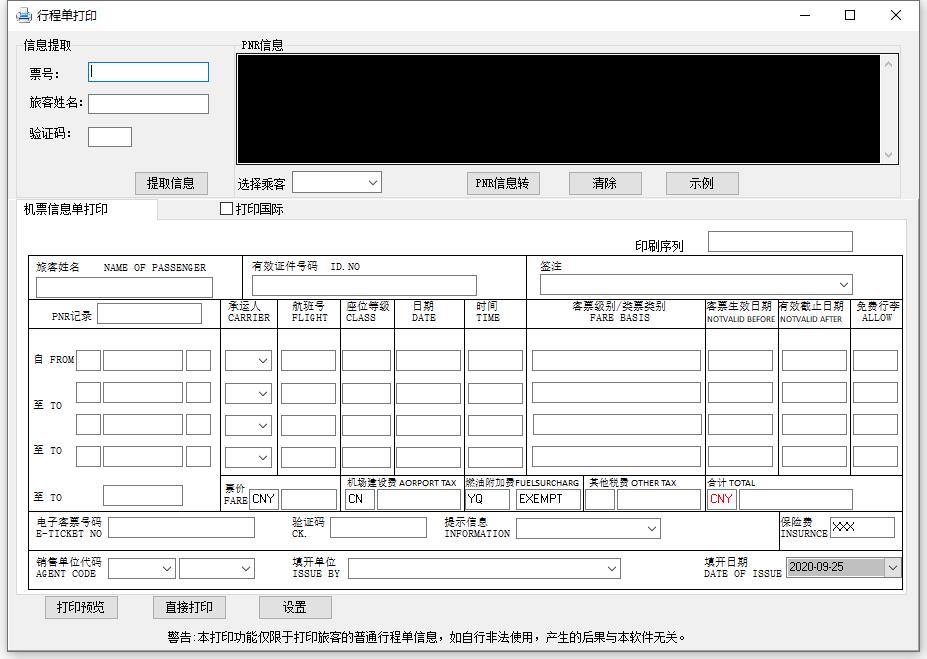Viewport: 927px width, 659px height.
Task: Focus the 旅客姓名 field in 信息提取
Action: [148, 104]
